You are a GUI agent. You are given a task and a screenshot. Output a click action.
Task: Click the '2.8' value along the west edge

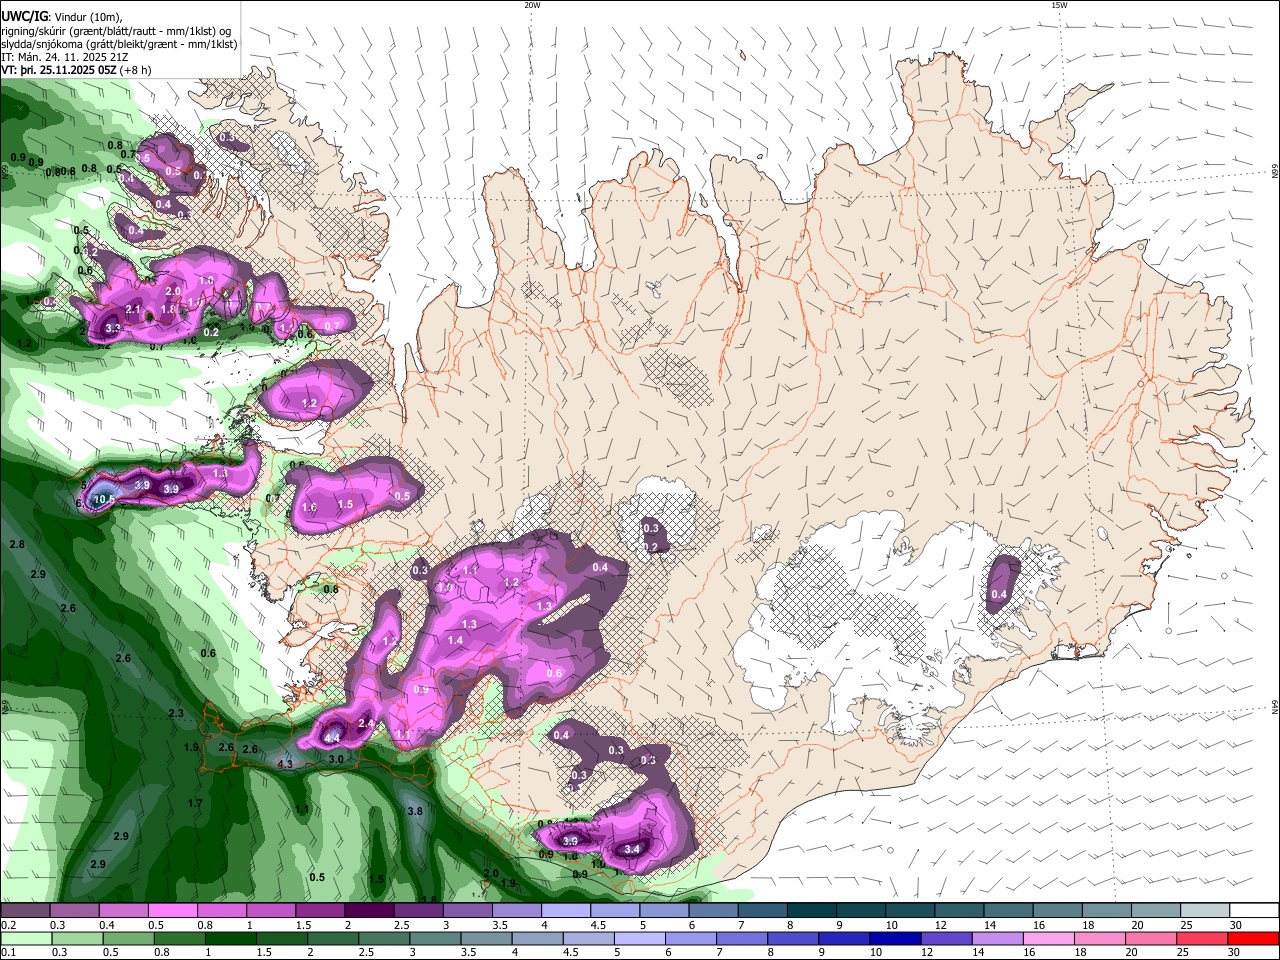16,544
